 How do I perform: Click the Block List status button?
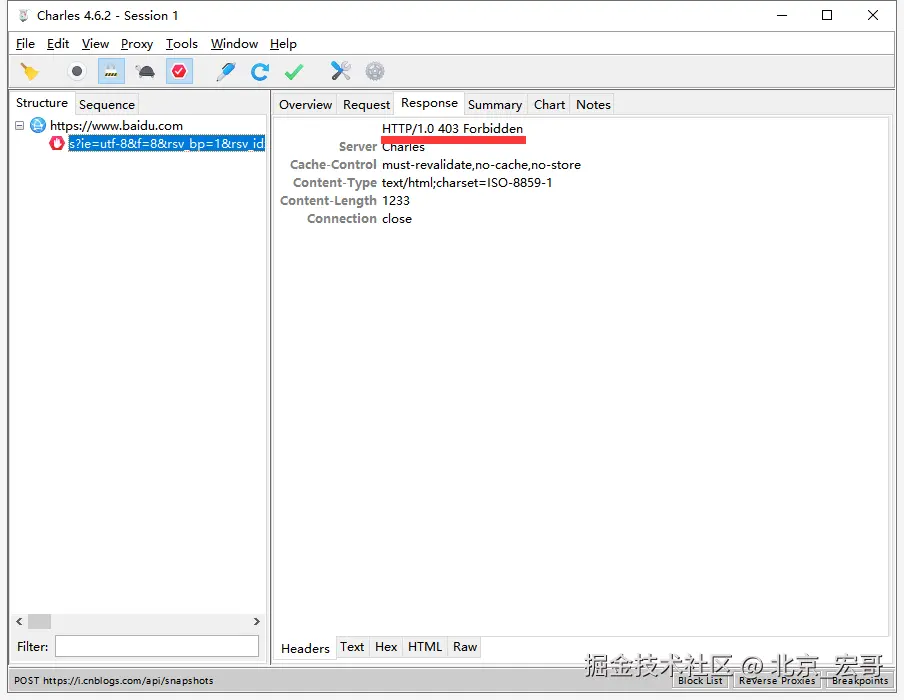700,680
